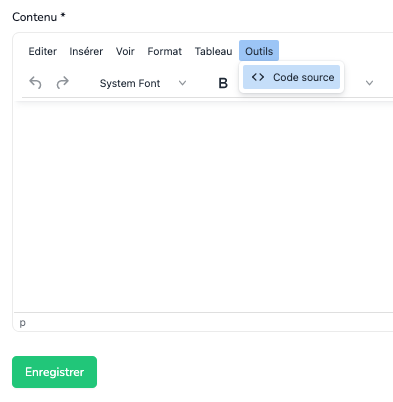Click the green Enregistrer button
The image size is (393, 402).
(54, 372)
